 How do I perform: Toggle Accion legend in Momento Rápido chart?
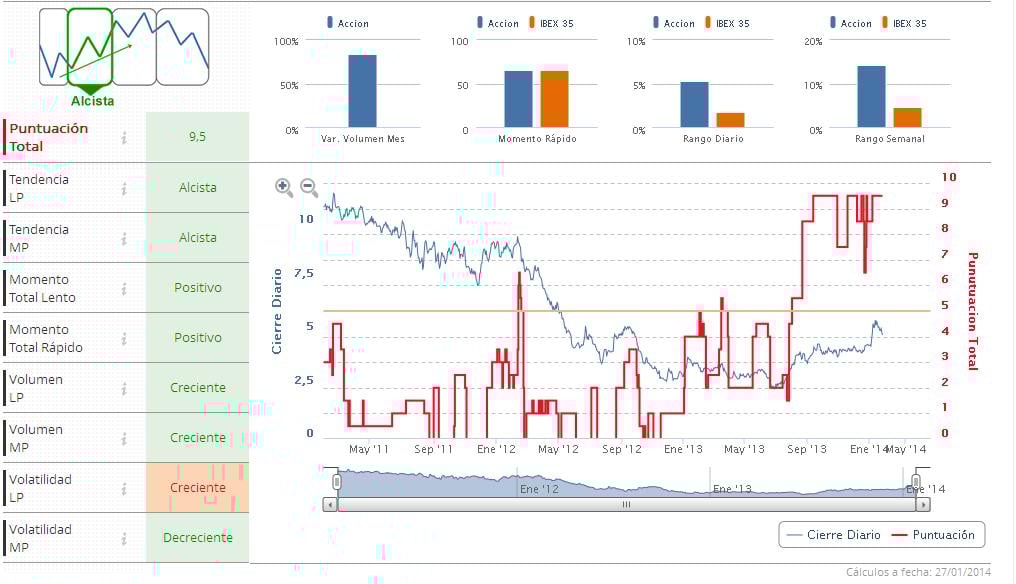pos(498,23)
